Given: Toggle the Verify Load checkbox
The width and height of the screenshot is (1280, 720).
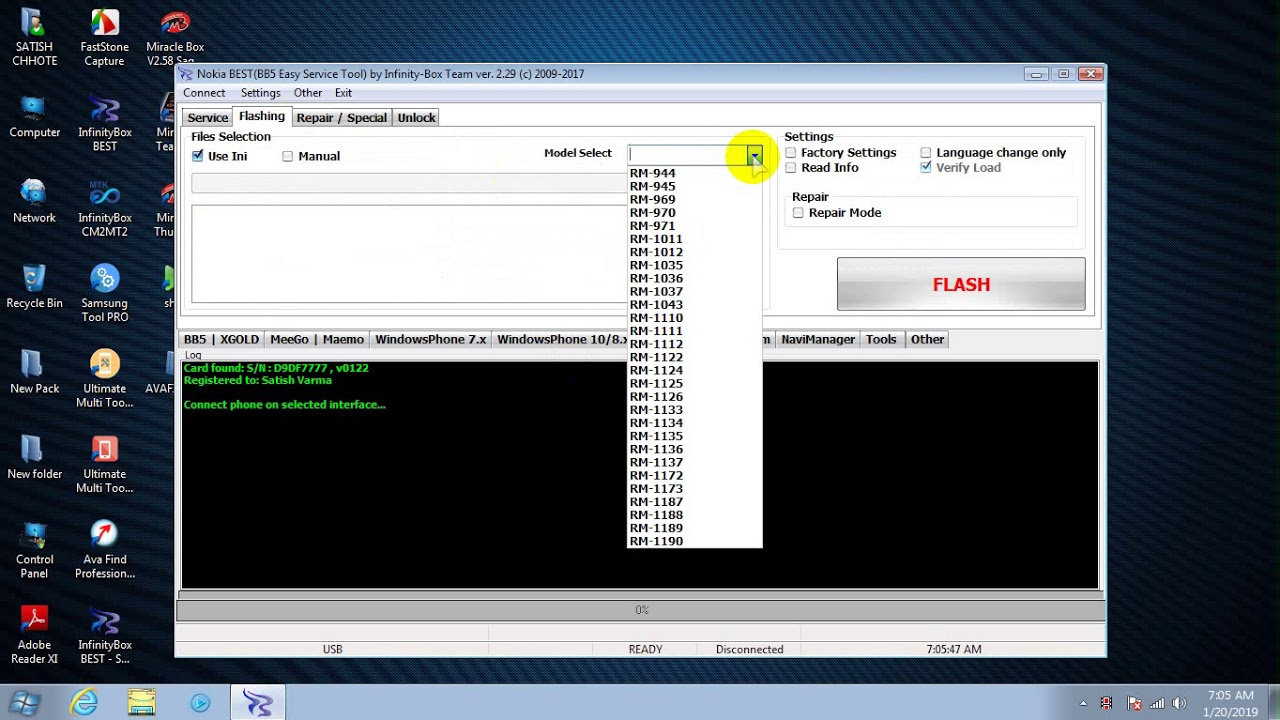Looking at the screenshot, I should [926, 168].
